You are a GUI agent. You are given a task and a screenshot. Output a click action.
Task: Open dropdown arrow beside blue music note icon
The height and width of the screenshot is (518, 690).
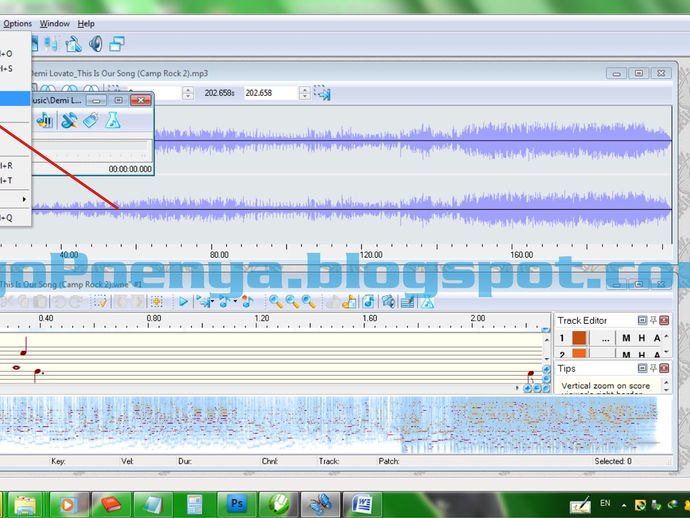coord(235,302)
